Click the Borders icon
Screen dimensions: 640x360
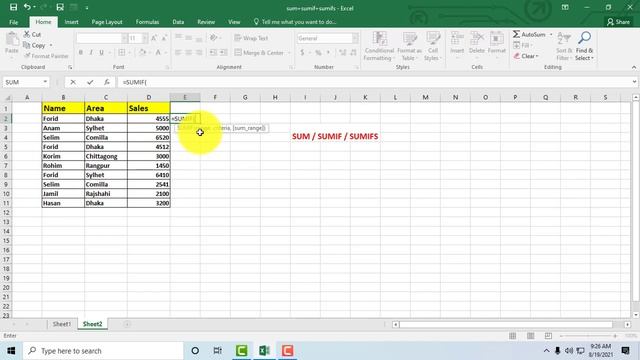(122, 52)
